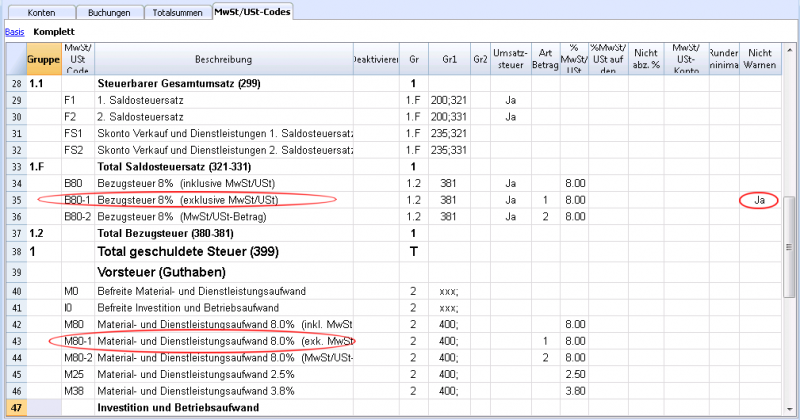Select 'Material- und Dienstleistungsaufwand 3.8%' cell
800x420 pixels.
point(224,391)
